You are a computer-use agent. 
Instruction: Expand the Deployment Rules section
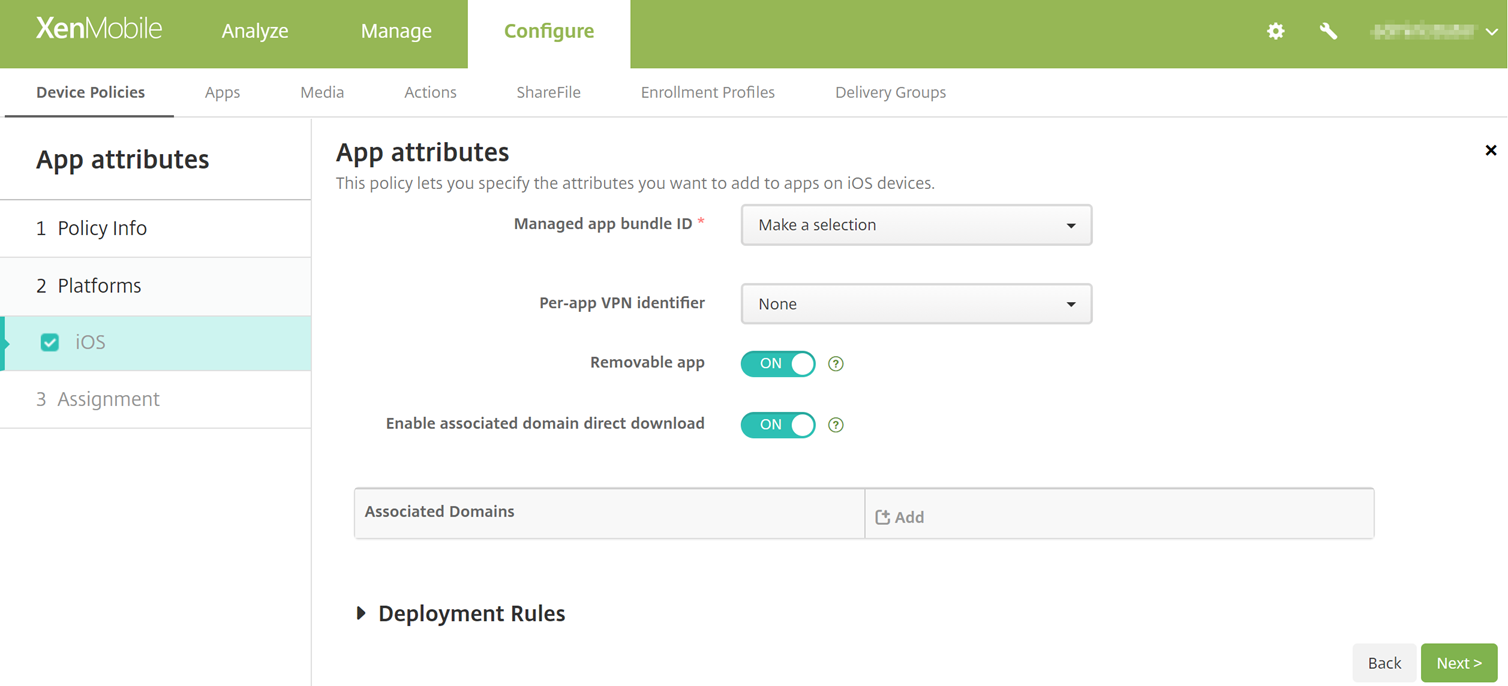361,613
